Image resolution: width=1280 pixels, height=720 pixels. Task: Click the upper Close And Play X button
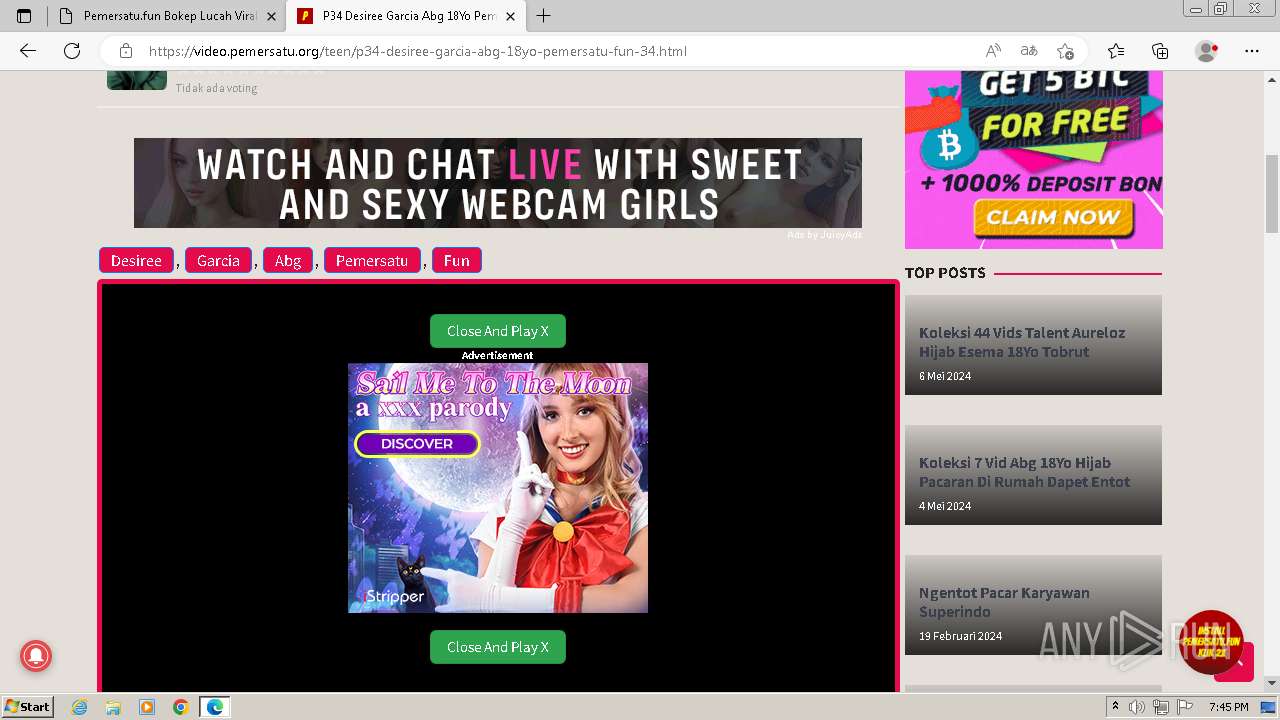[x=498, y=331]
